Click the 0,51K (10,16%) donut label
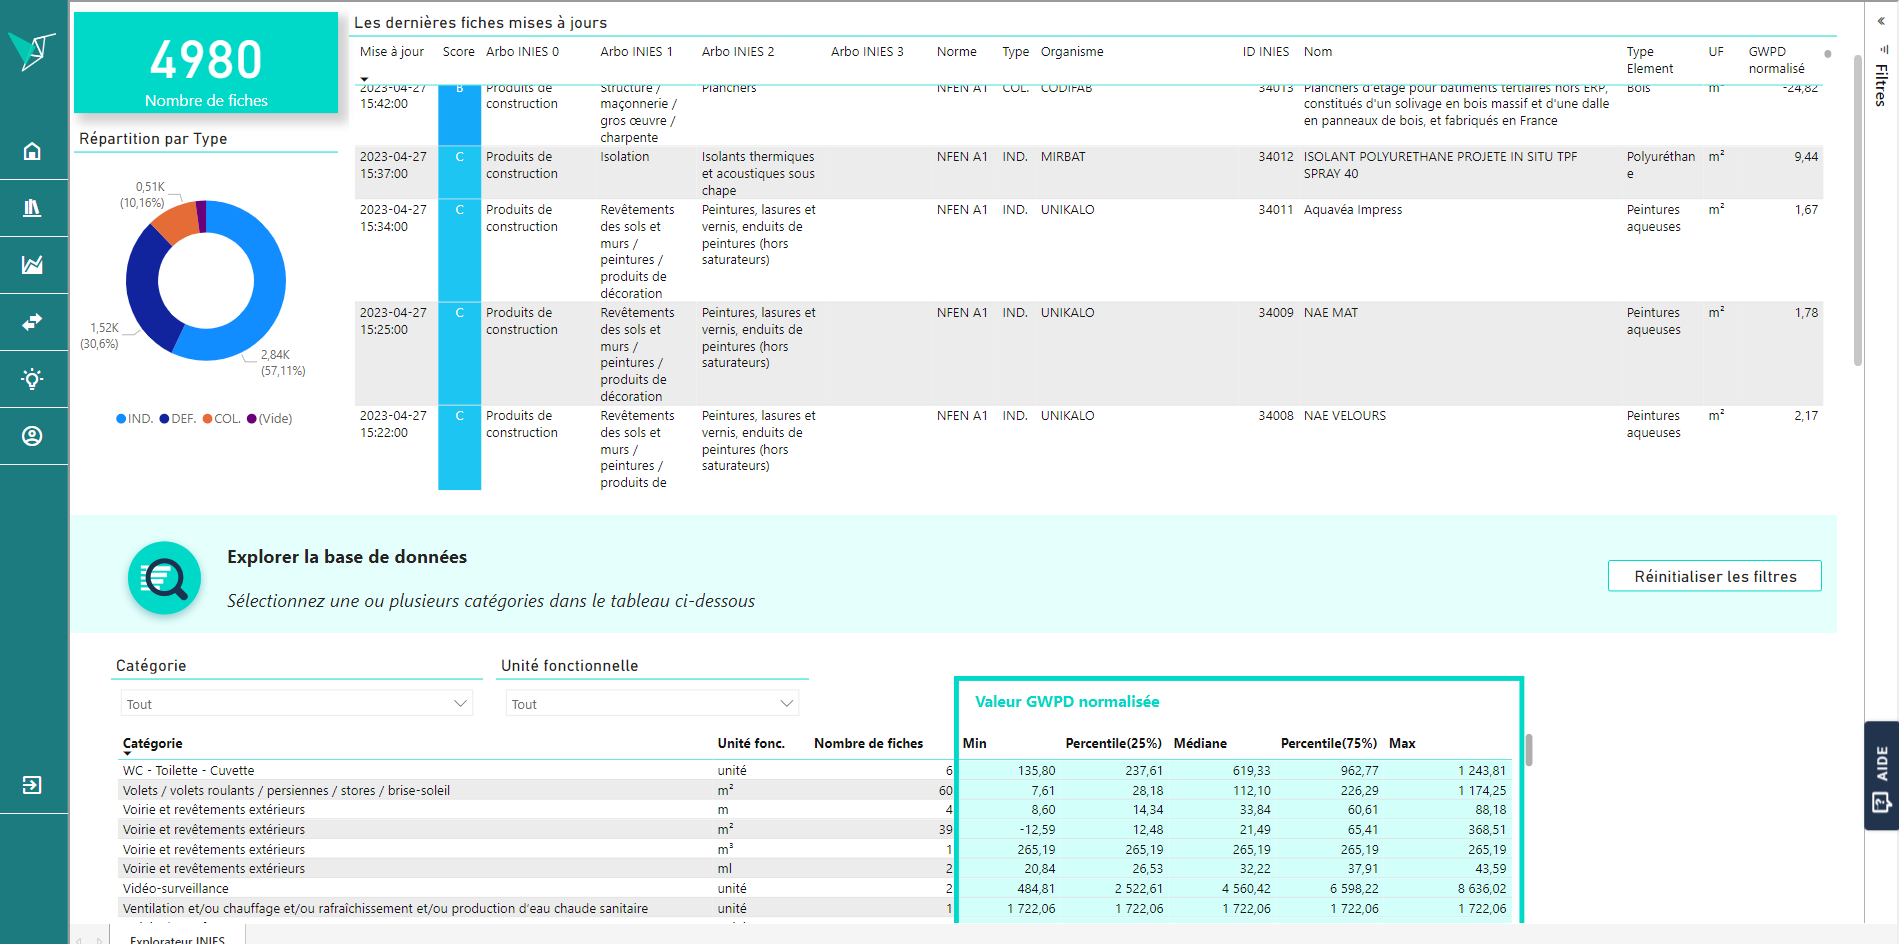The height and width of the screenshot is (944, 1899). tap(143, 195)
